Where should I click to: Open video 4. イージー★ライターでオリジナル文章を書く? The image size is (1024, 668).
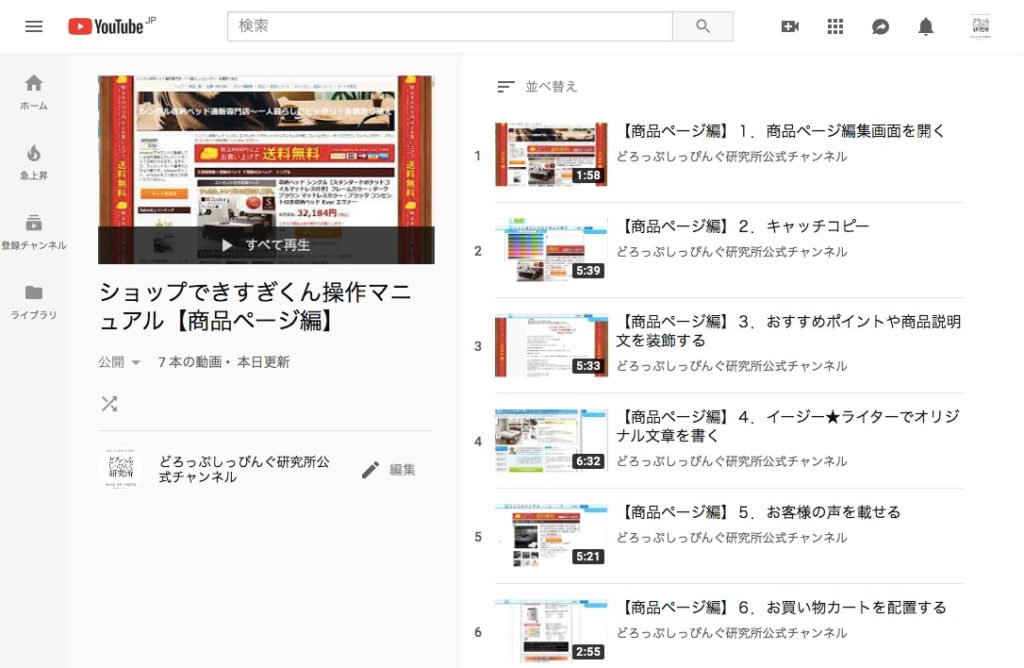(x=788, y=426)
